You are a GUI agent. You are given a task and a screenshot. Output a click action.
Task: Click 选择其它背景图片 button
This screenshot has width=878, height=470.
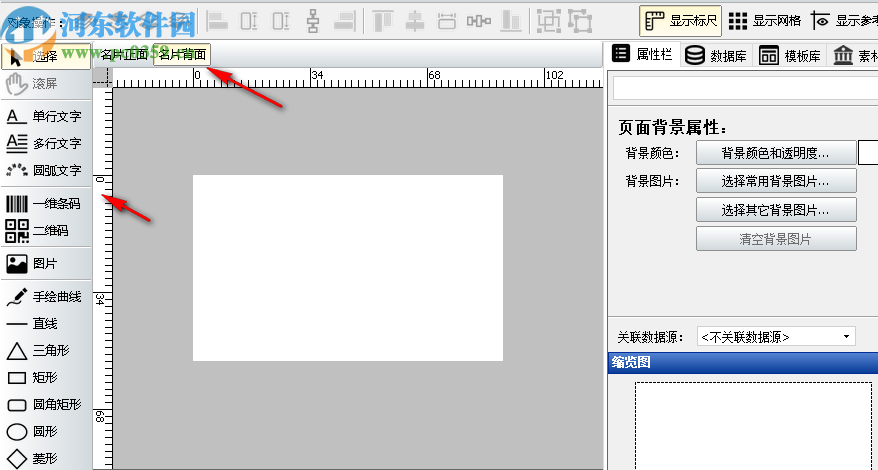776,210
